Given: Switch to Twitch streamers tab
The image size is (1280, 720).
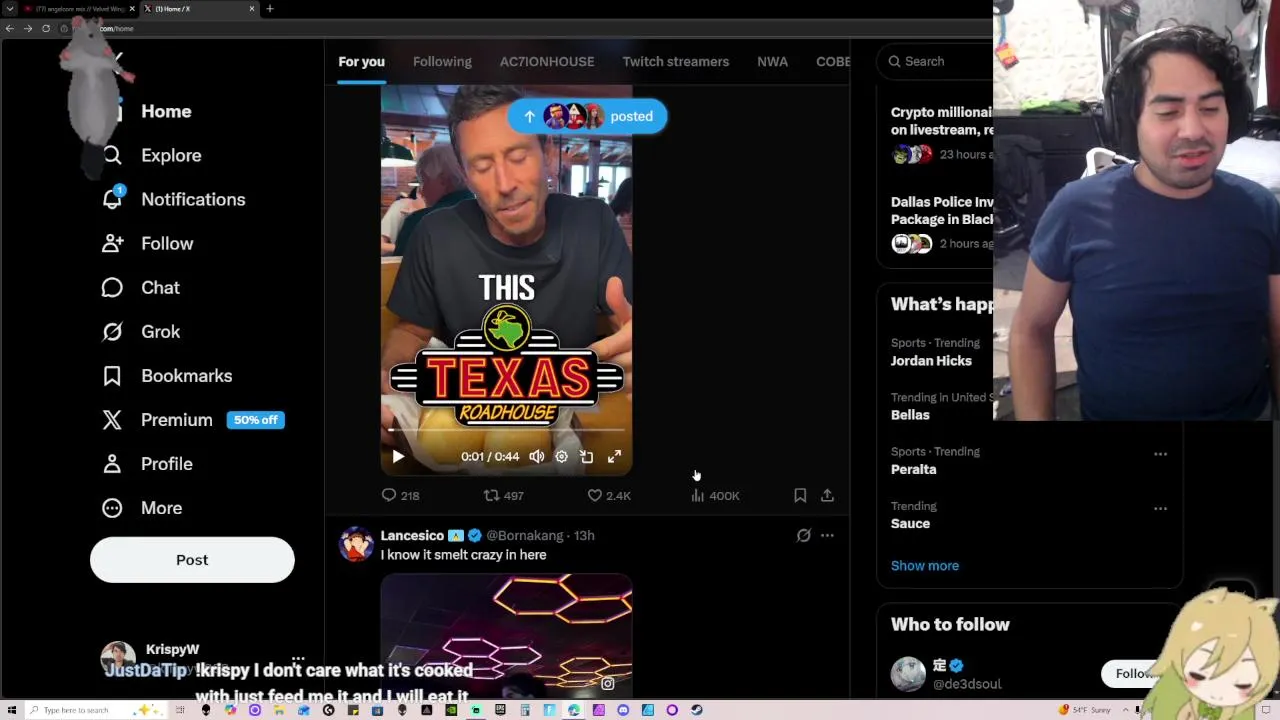Looking at the screenshot, I should tap(676, 61).
